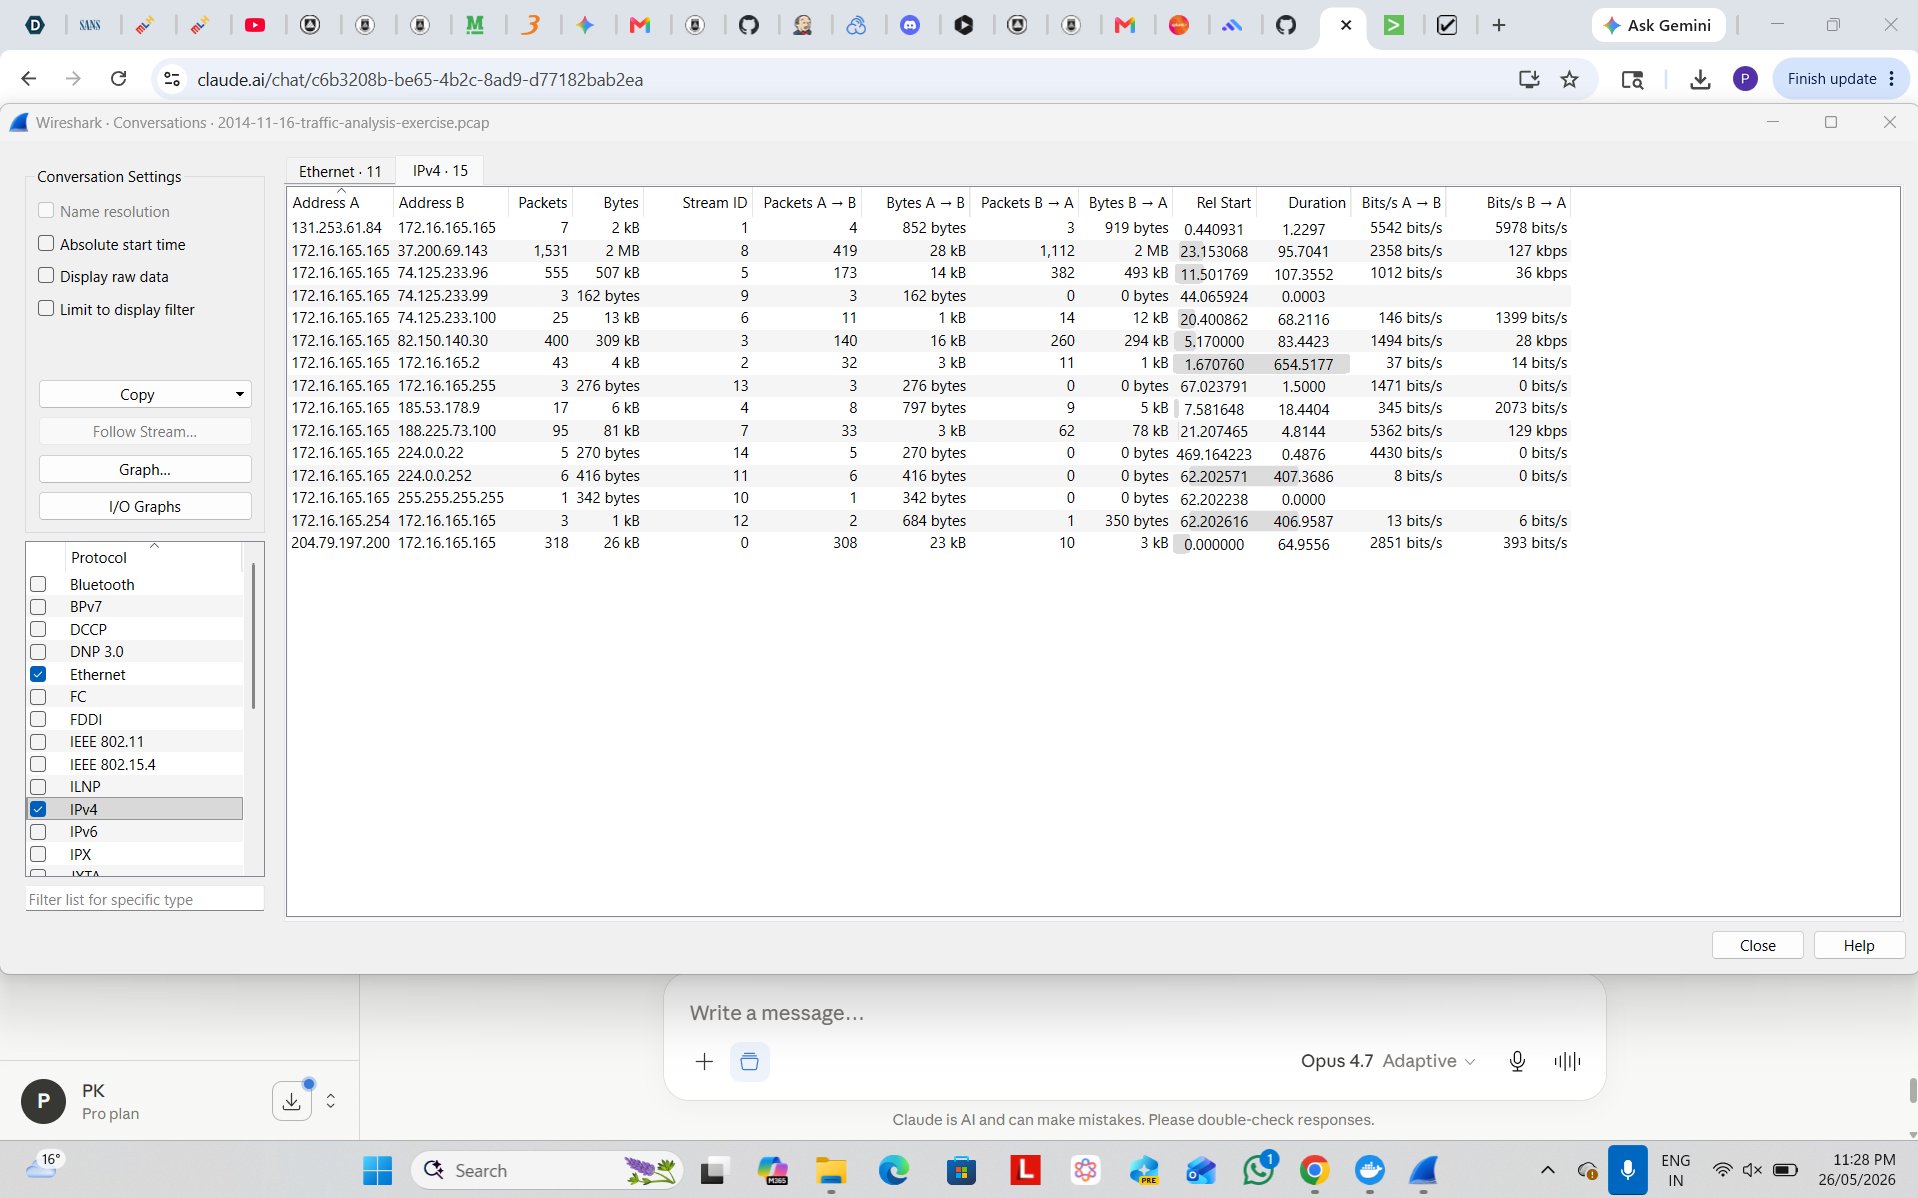Image resolution: width=1918 pixels, height=1198 pixels.
Task: Open the Chrome profile avatar P
Action: 1745,79
